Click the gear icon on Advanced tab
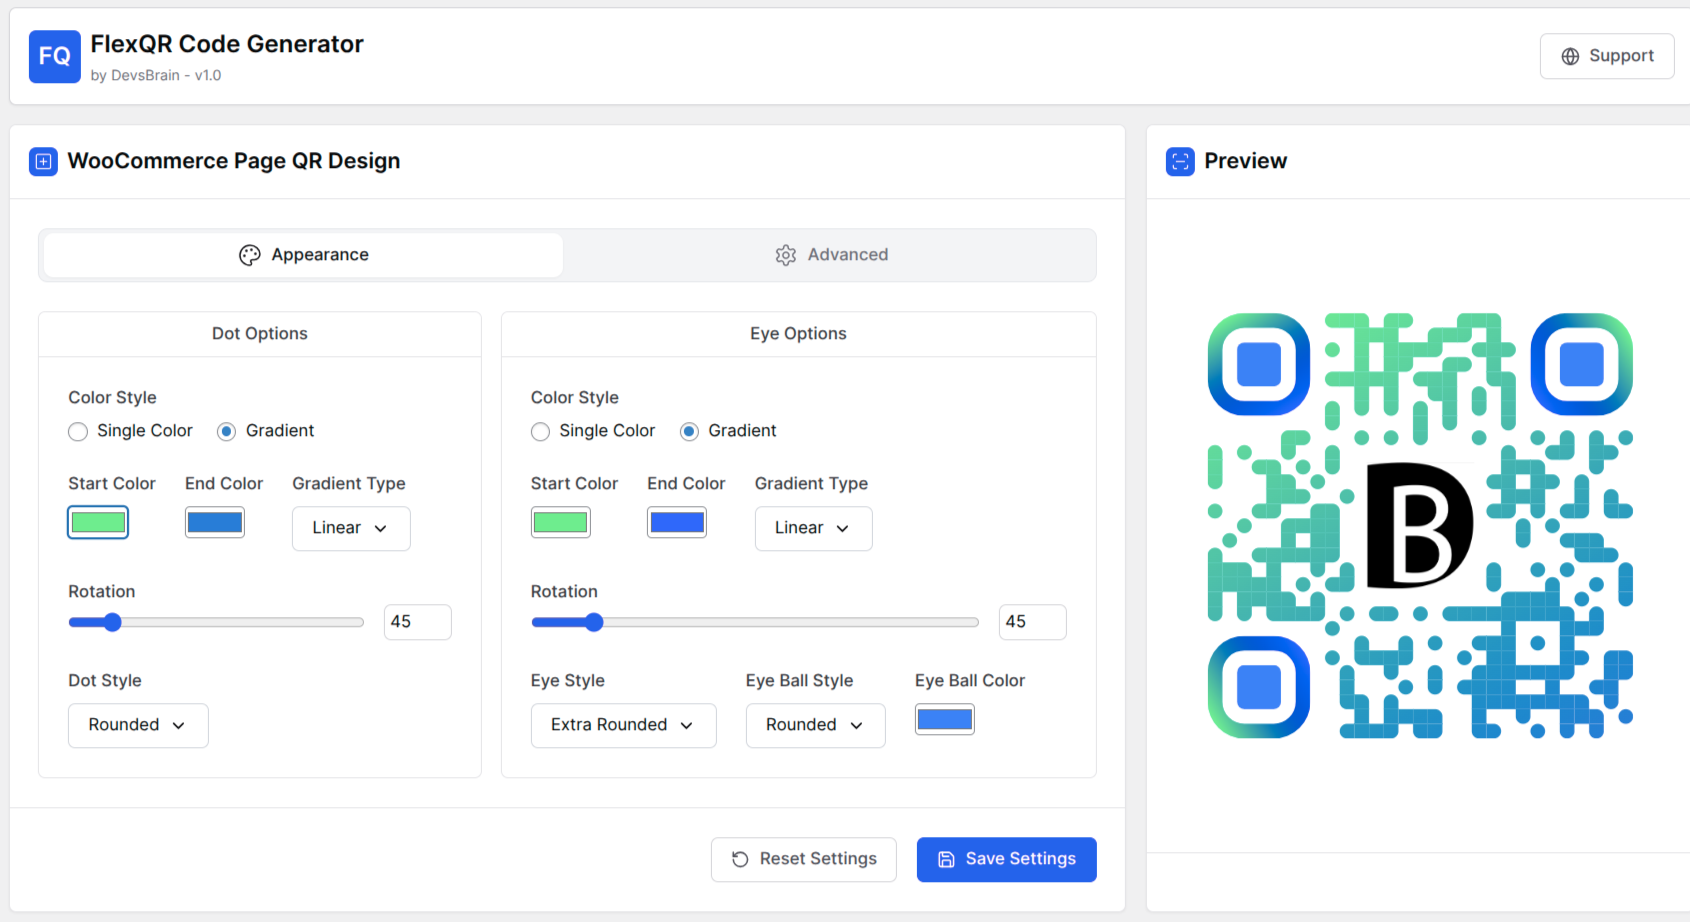The height and width of the screenshot is (922, 1690). pos(786,255)
